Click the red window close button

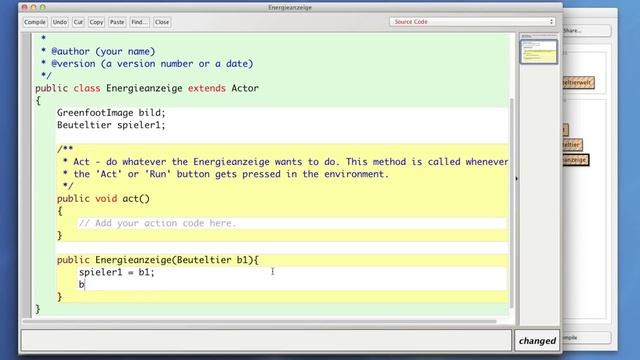(x=24, y=7)
